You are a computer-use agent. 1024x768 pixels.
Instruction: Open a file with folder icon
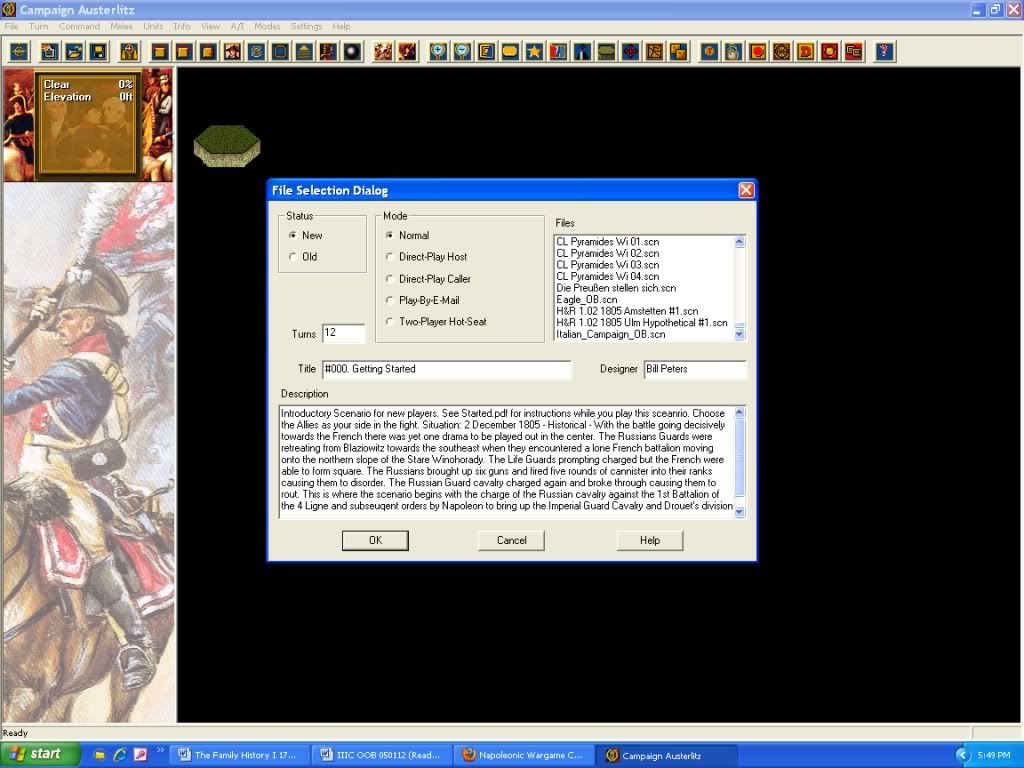click(x=74, y=52)
